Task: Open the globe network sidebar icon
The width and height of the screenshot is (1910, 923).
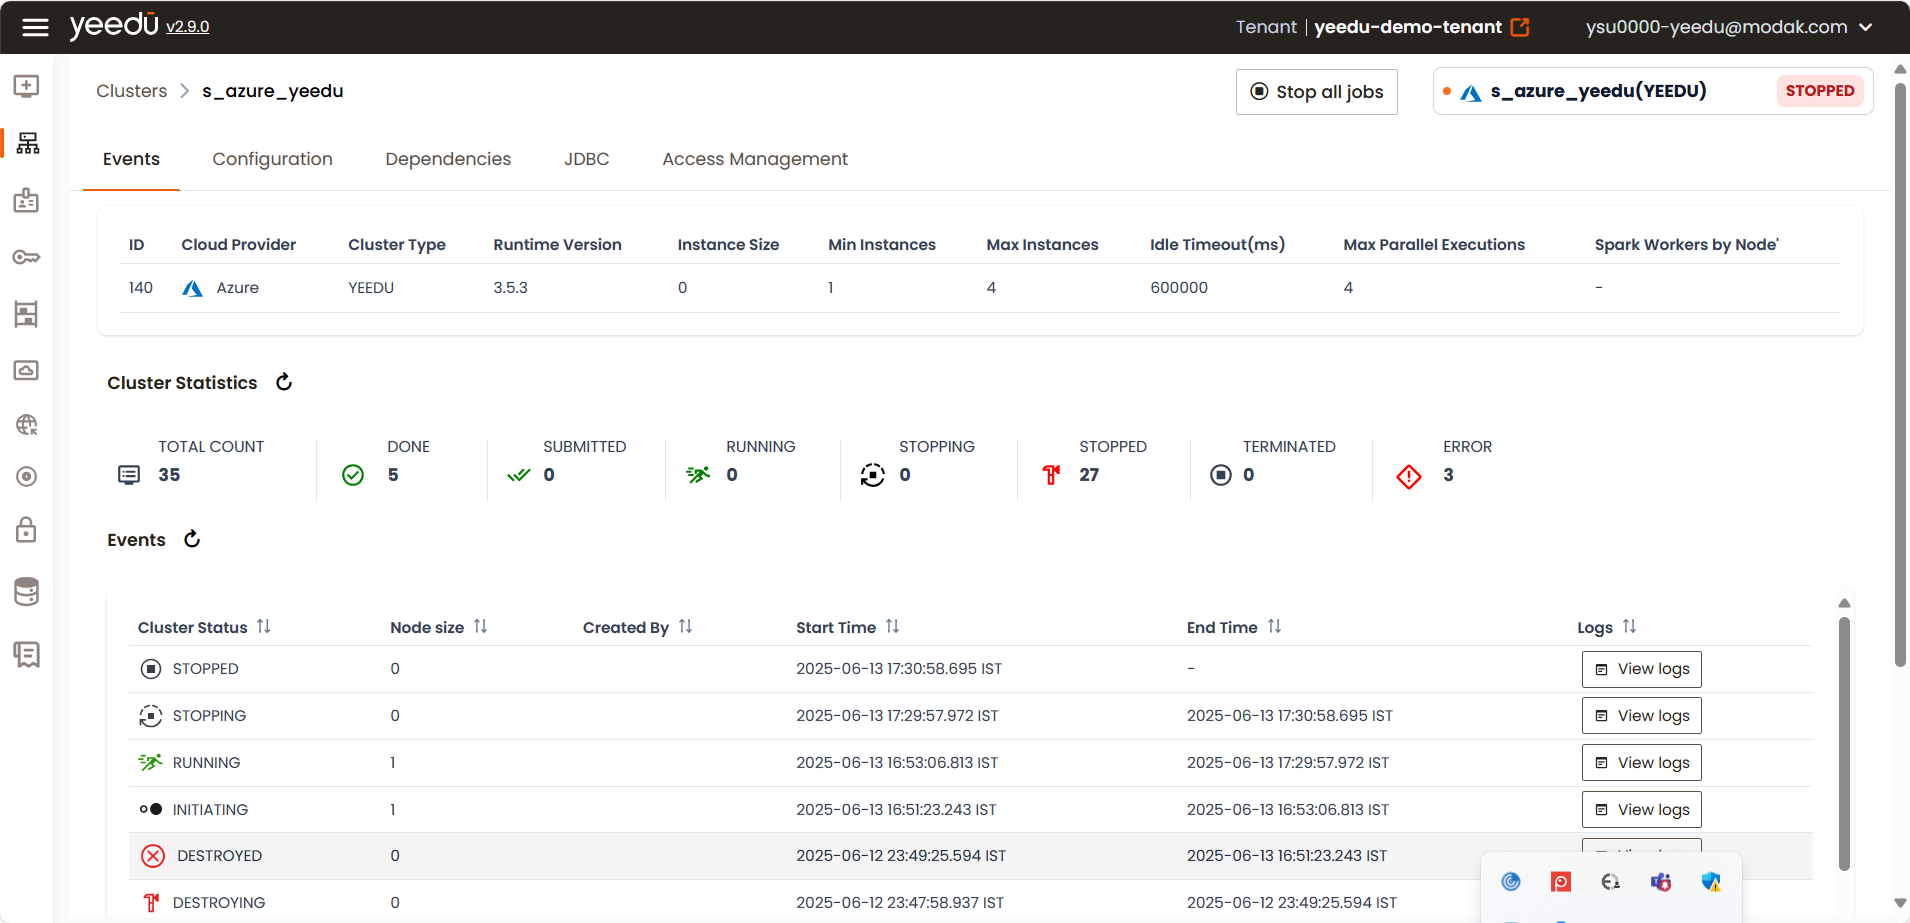Action: [27, 425]
